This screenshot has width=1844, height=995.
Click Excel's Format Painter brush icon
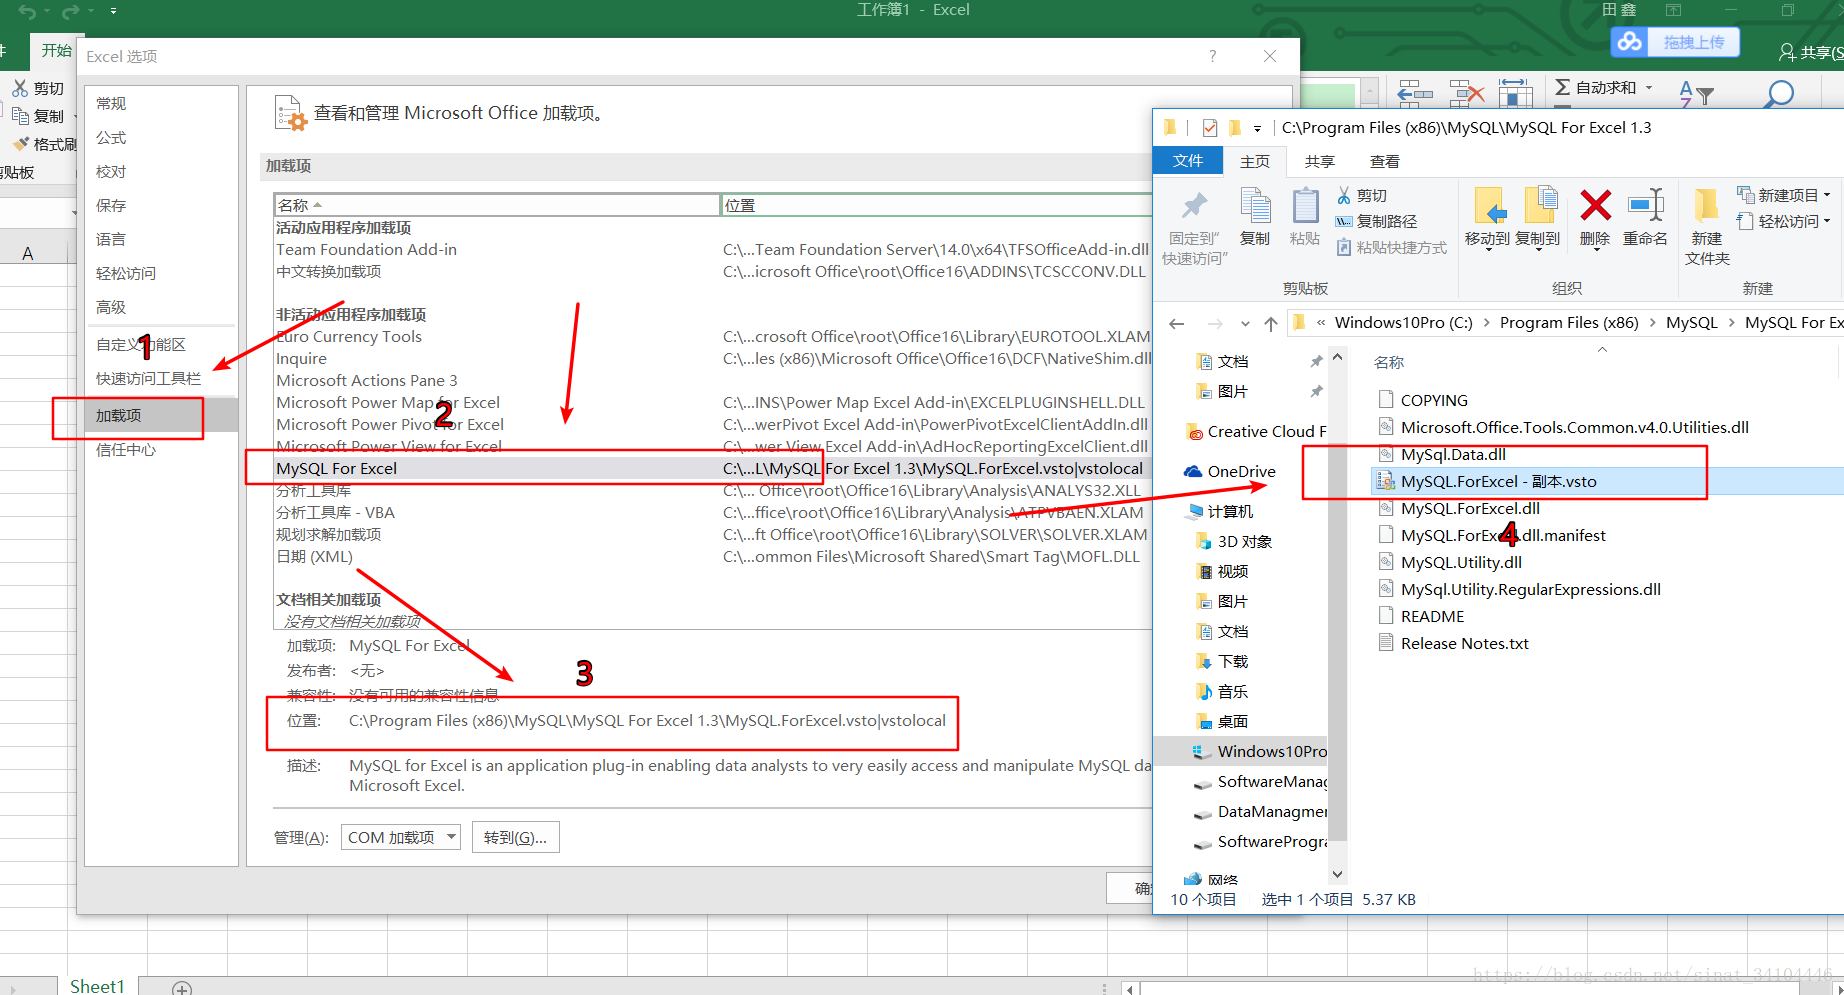click(x=20, y=144)
